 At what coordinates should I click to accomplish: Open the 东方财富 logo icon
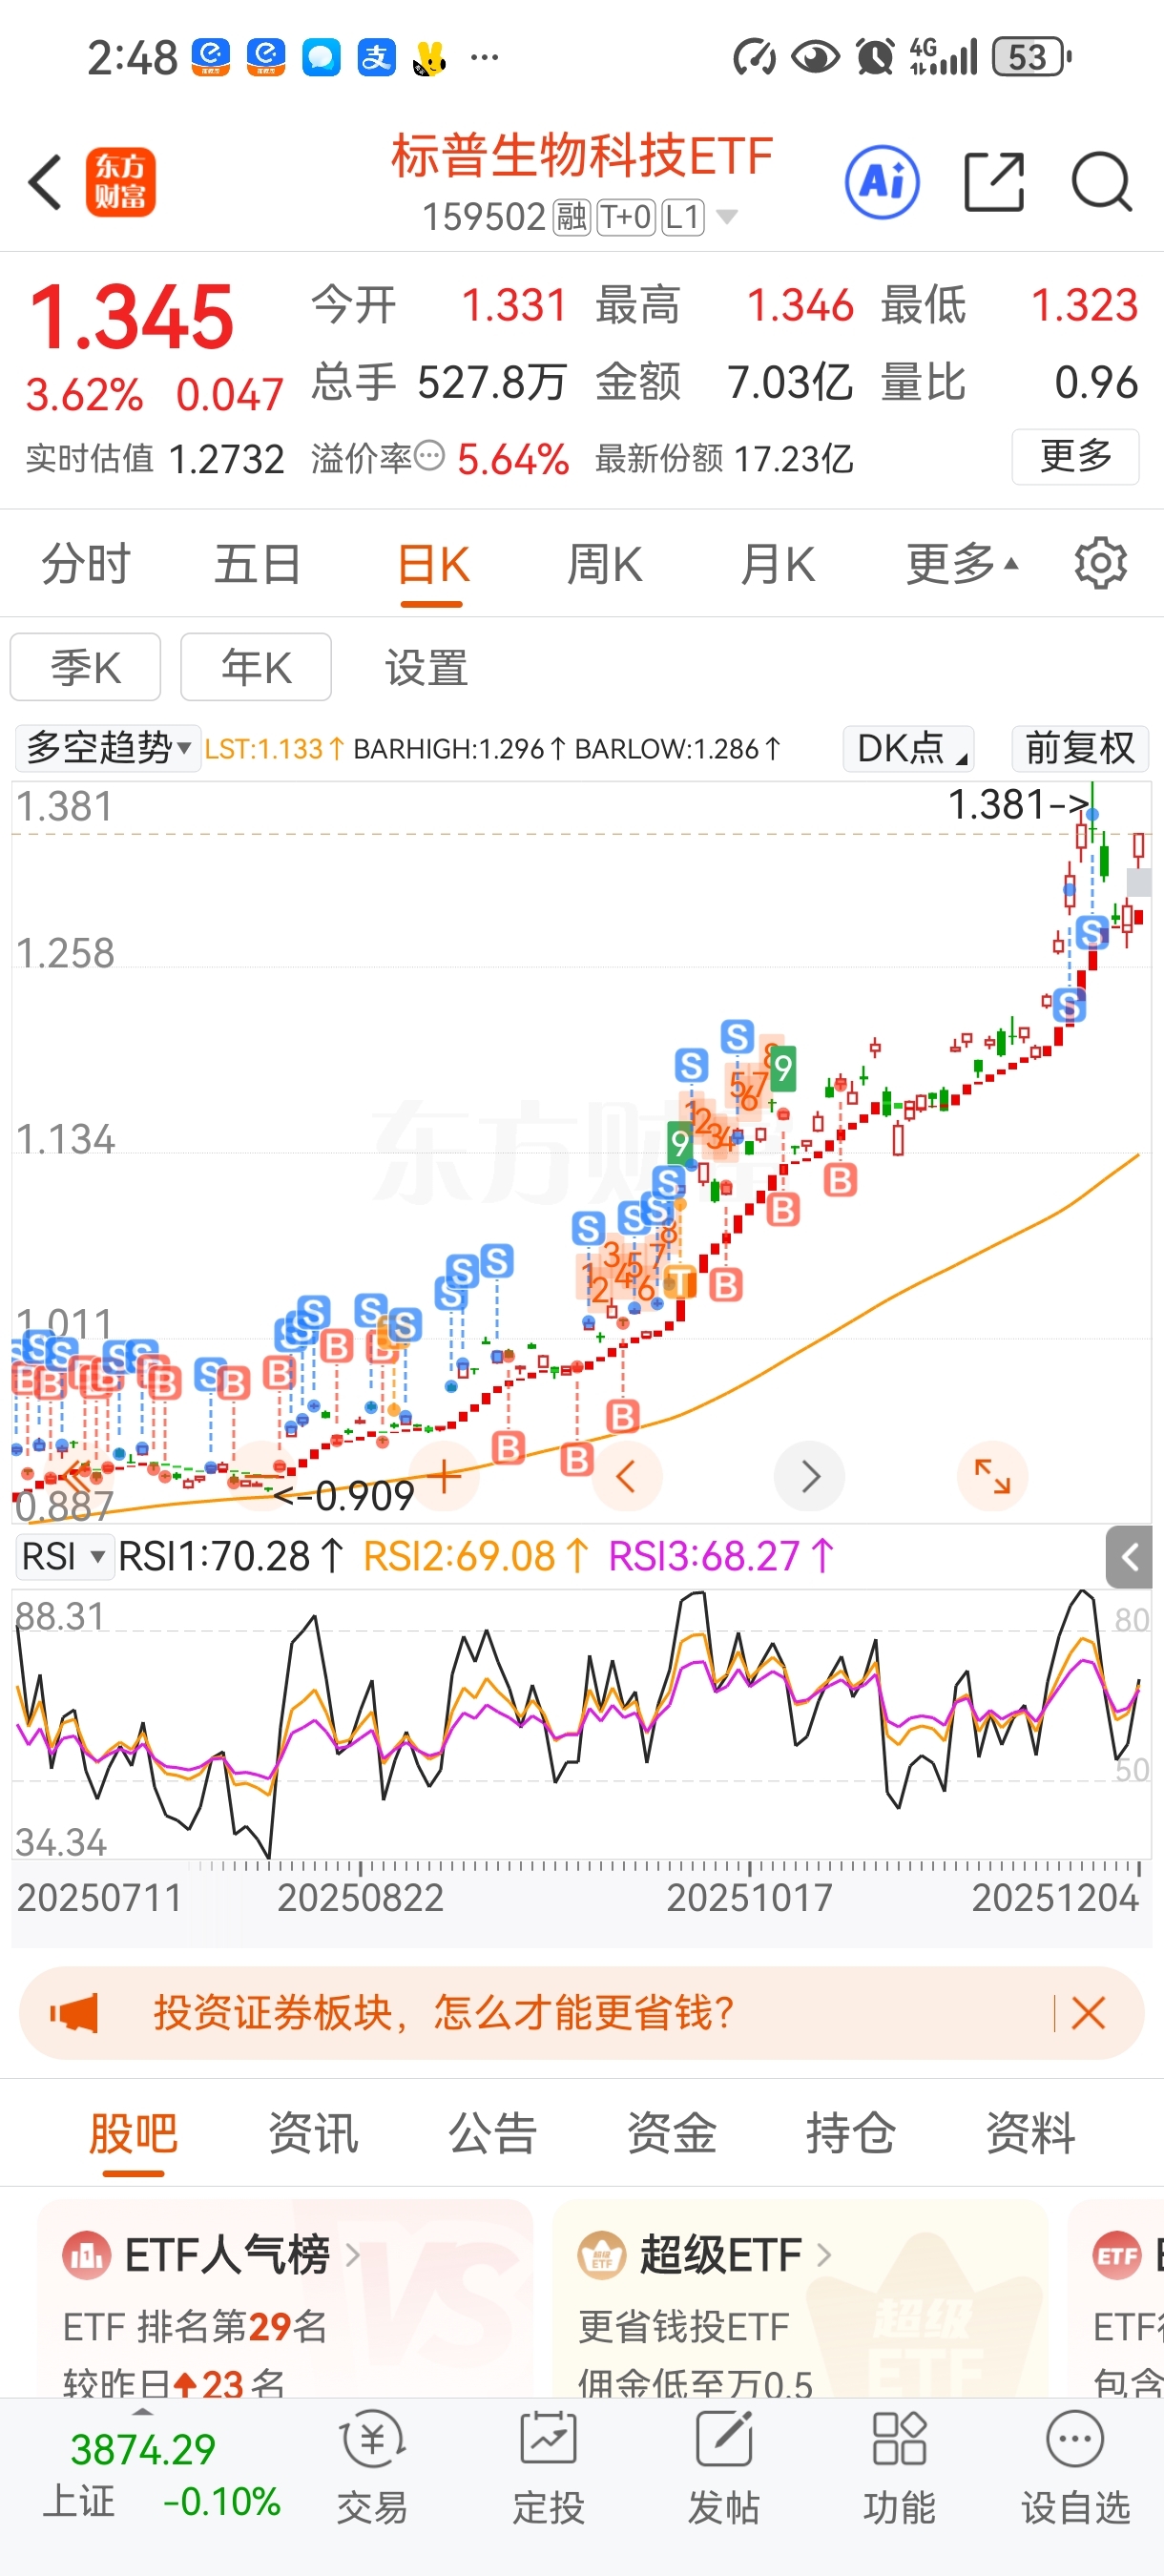click(121, 182)
